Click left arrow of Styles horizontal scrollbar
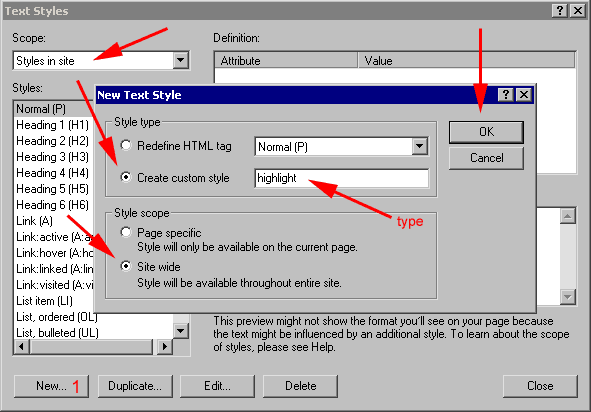 pyautogui.click(x=21, y=346)
